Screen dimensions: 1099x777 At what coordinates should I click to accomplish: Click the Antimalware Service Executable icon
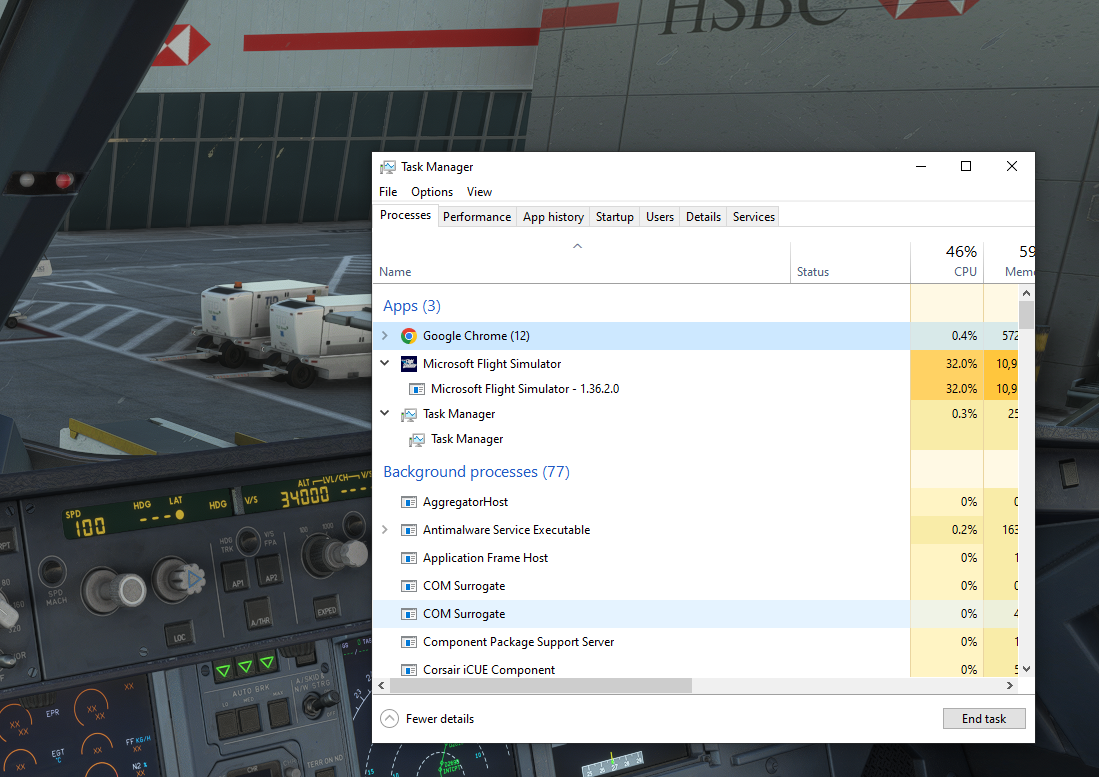coord(409,530)
